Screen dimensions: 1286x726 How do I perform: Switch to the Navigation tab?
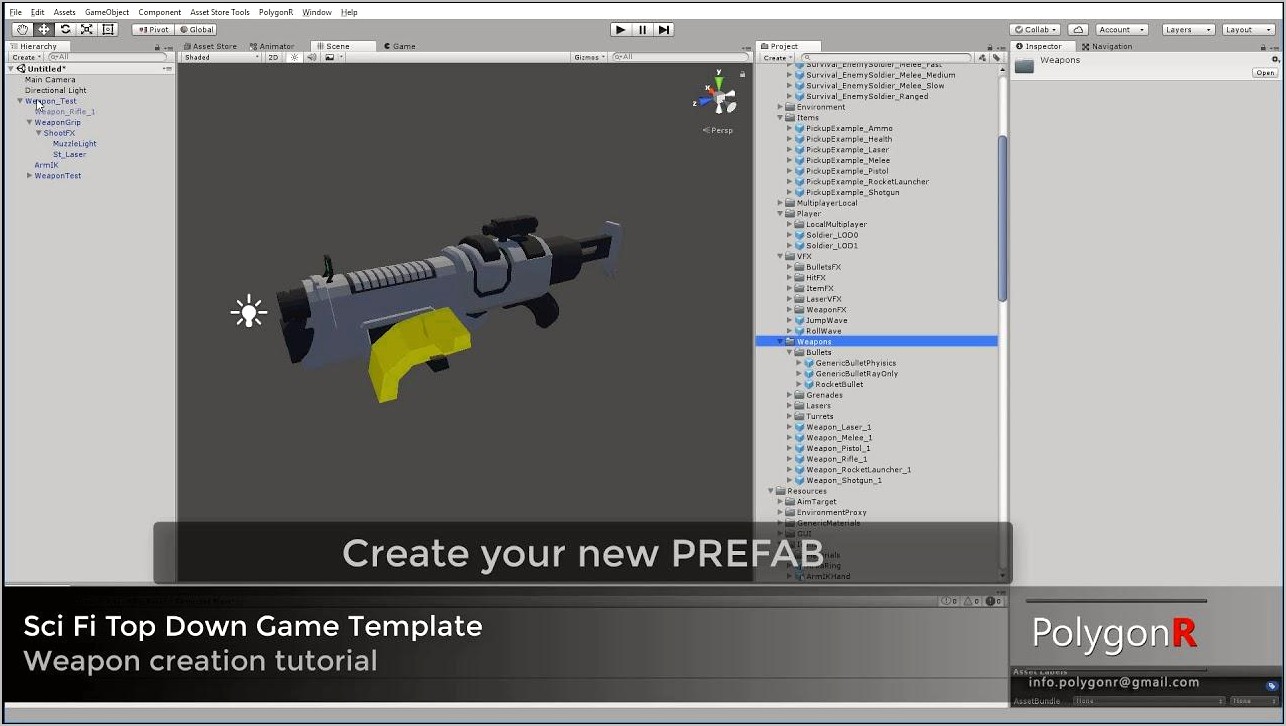[x=1107, y=46]
